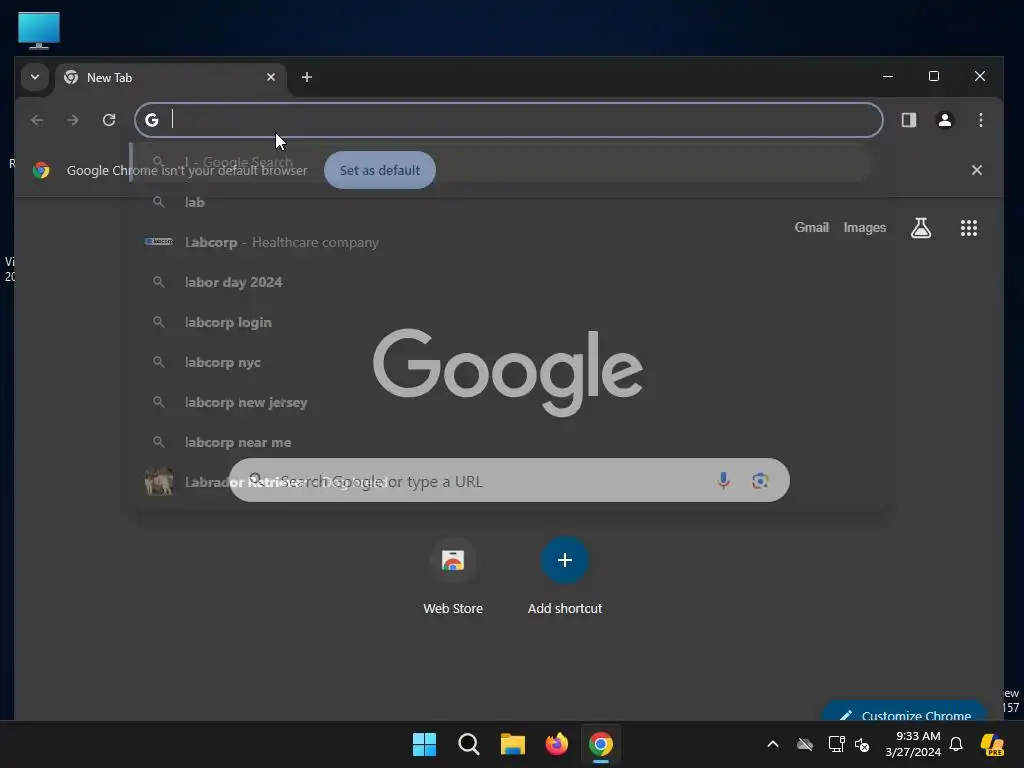The image size is (1024, 768).
Task: Click the Google search box
Action: 509,480
